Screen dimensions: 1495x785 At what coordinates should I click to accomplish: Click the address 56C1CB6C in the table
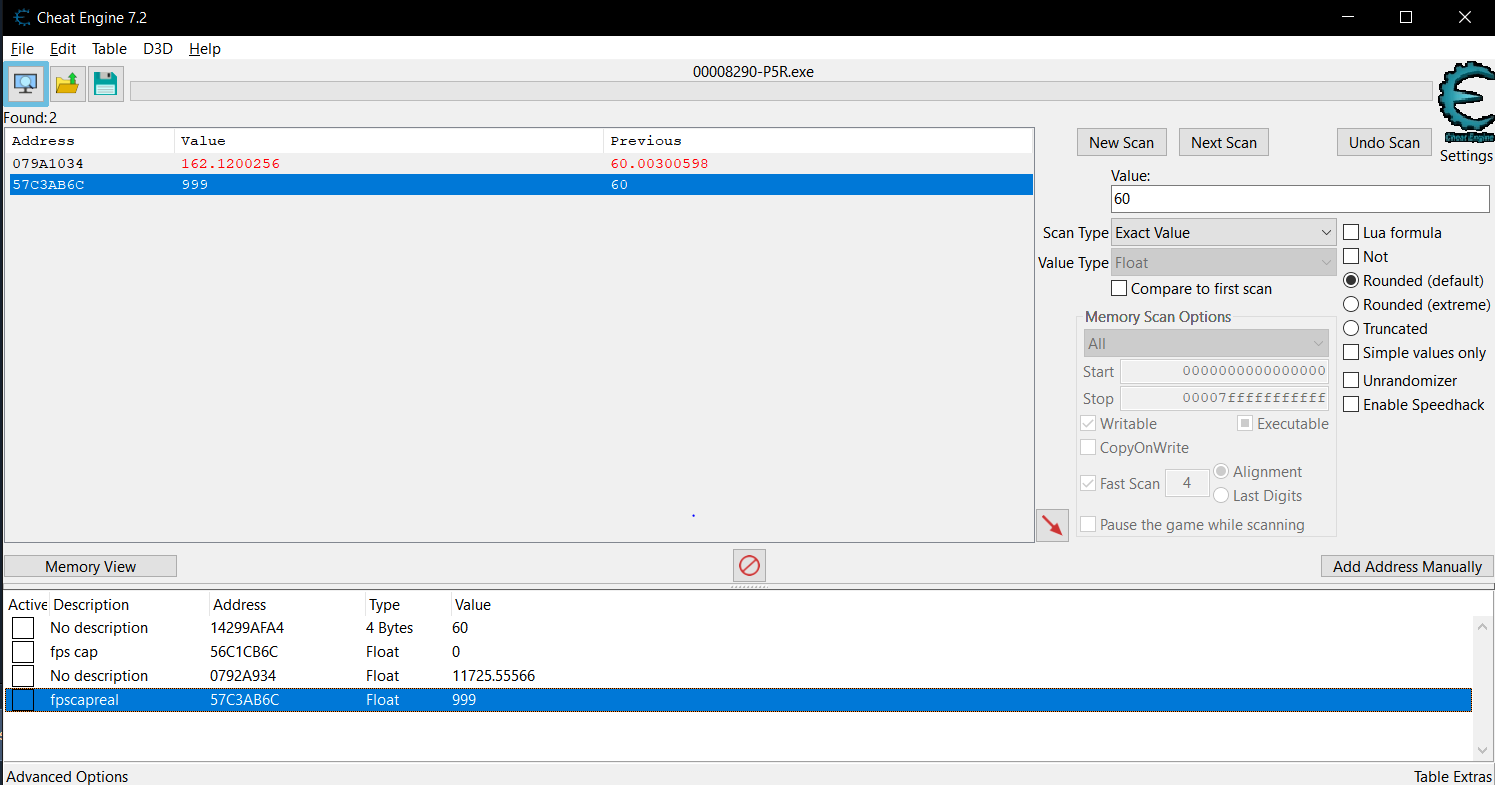244,652
